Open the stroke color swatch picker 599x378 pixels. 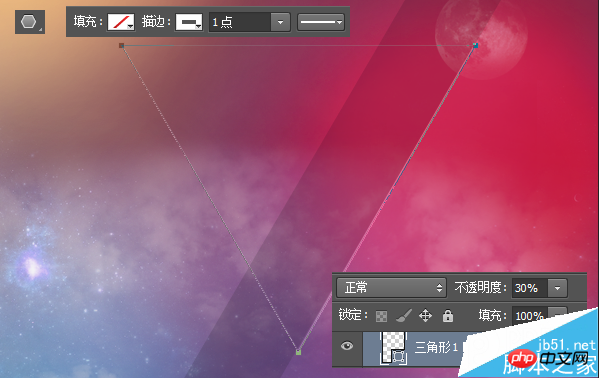189,22
